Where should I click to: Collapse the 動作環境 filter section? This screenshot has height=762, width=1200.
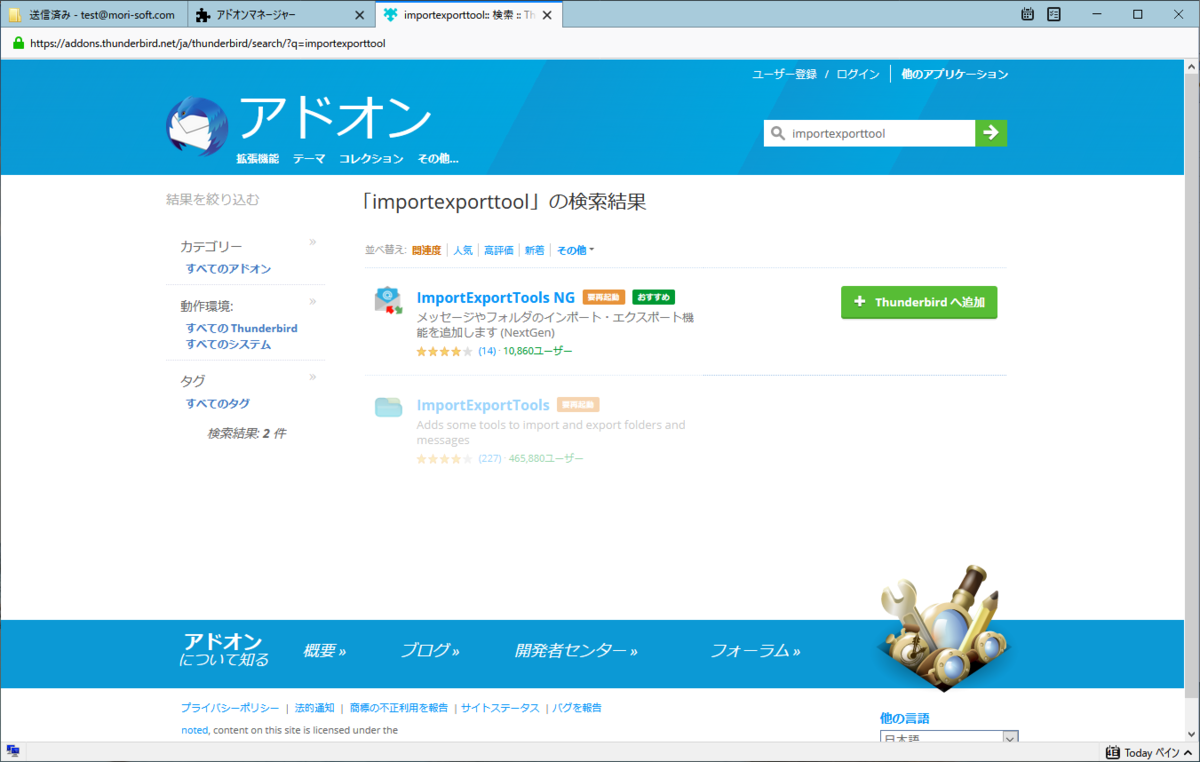click(313, 301)
